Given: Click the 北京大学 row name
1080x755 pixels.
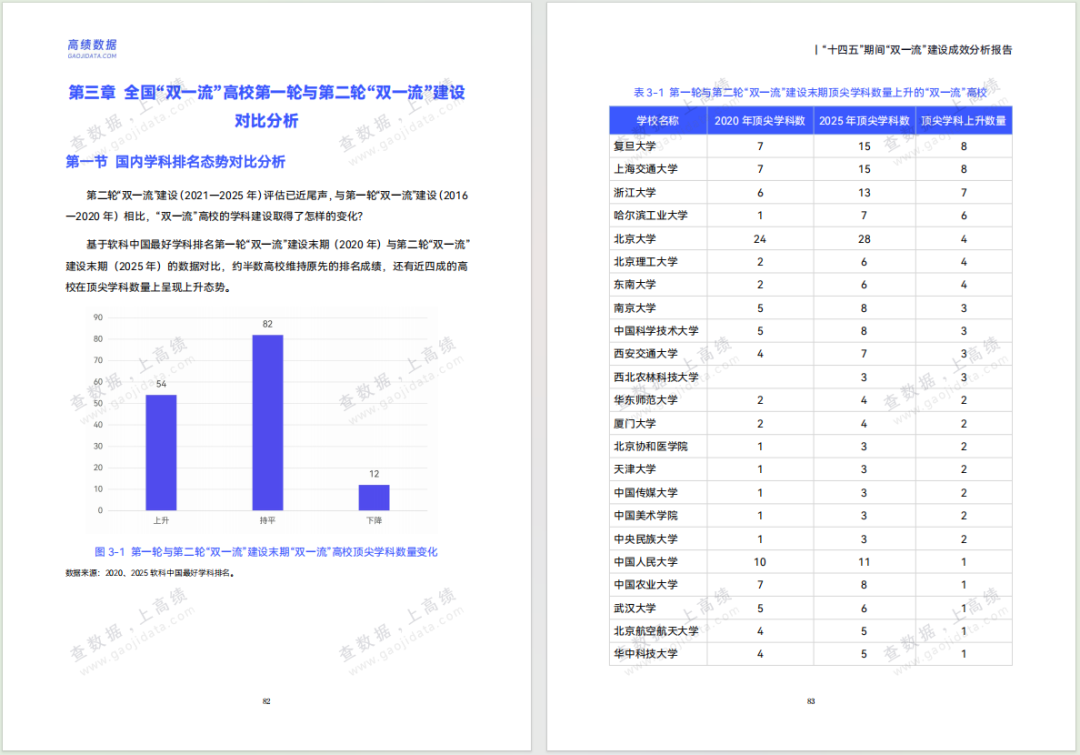Looking at the screenshot, I should tap(634, 239).
